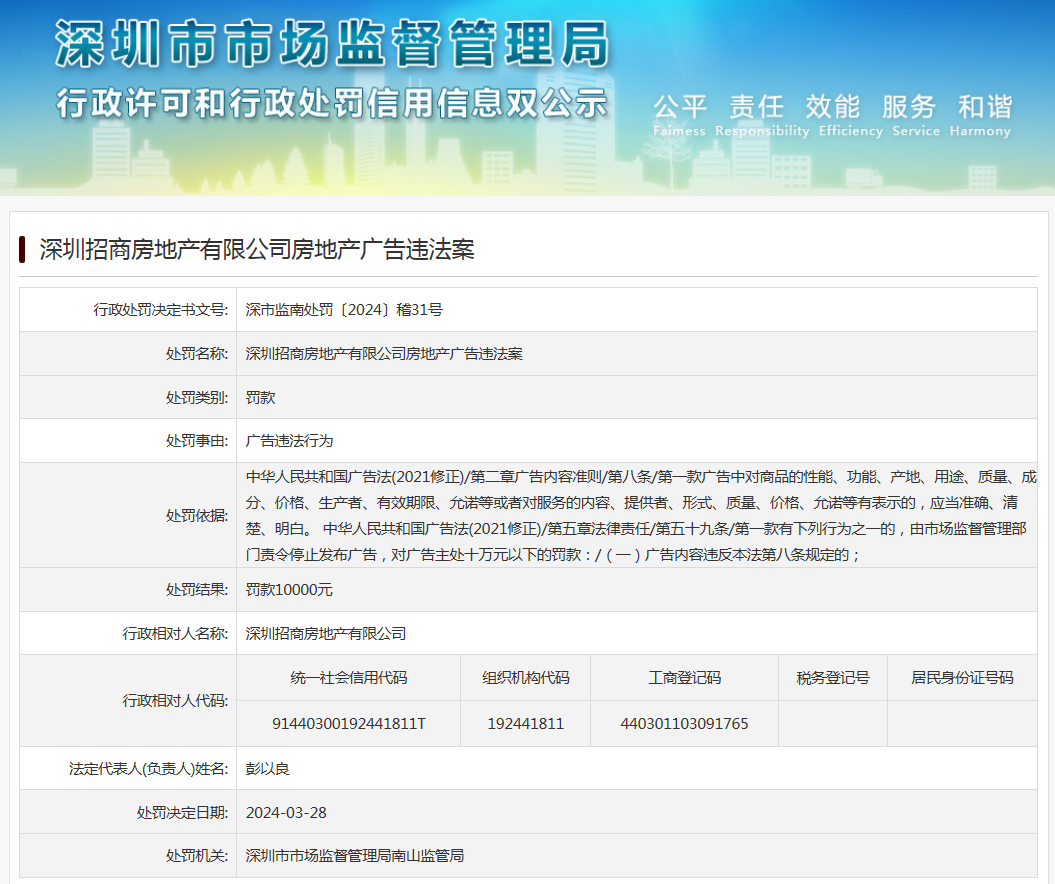
Task: Click the case name value in the 处罚名称 row
Action: (384, 354)
